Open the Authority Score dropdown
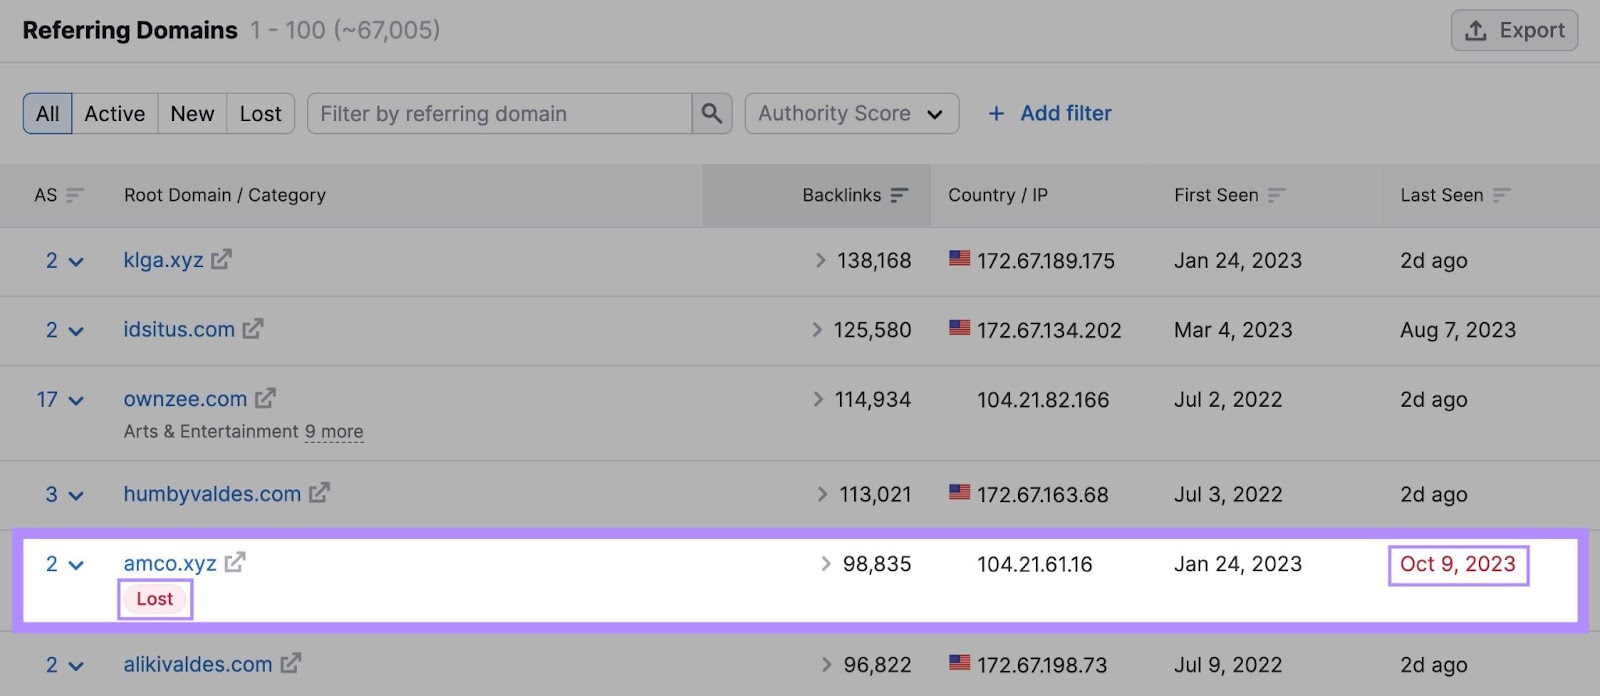The height and width of the screenshot is (696, 1600). tap(851, 114)
